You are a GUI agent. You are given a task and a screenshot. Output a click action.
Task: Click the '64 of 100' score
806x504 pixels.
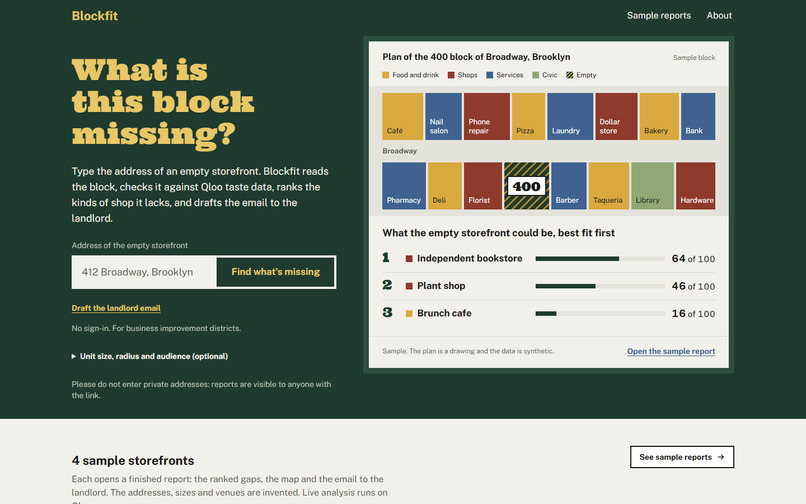(693, 259)
